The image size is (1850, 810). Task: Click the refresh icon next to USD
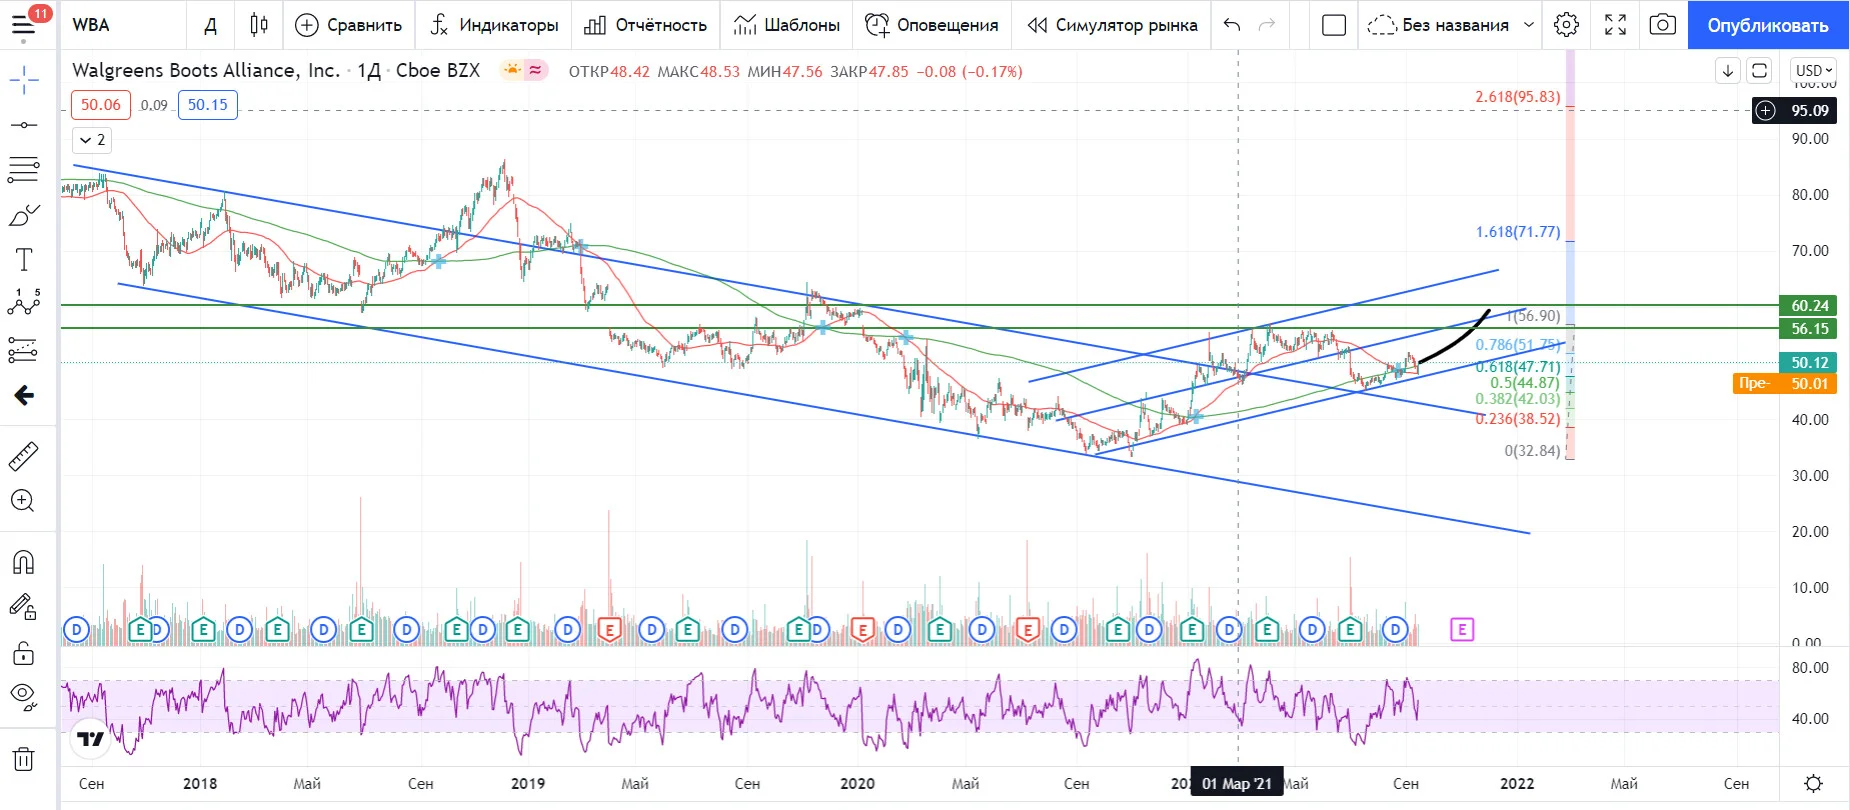pyautogui.click(x=1759, y=71)
